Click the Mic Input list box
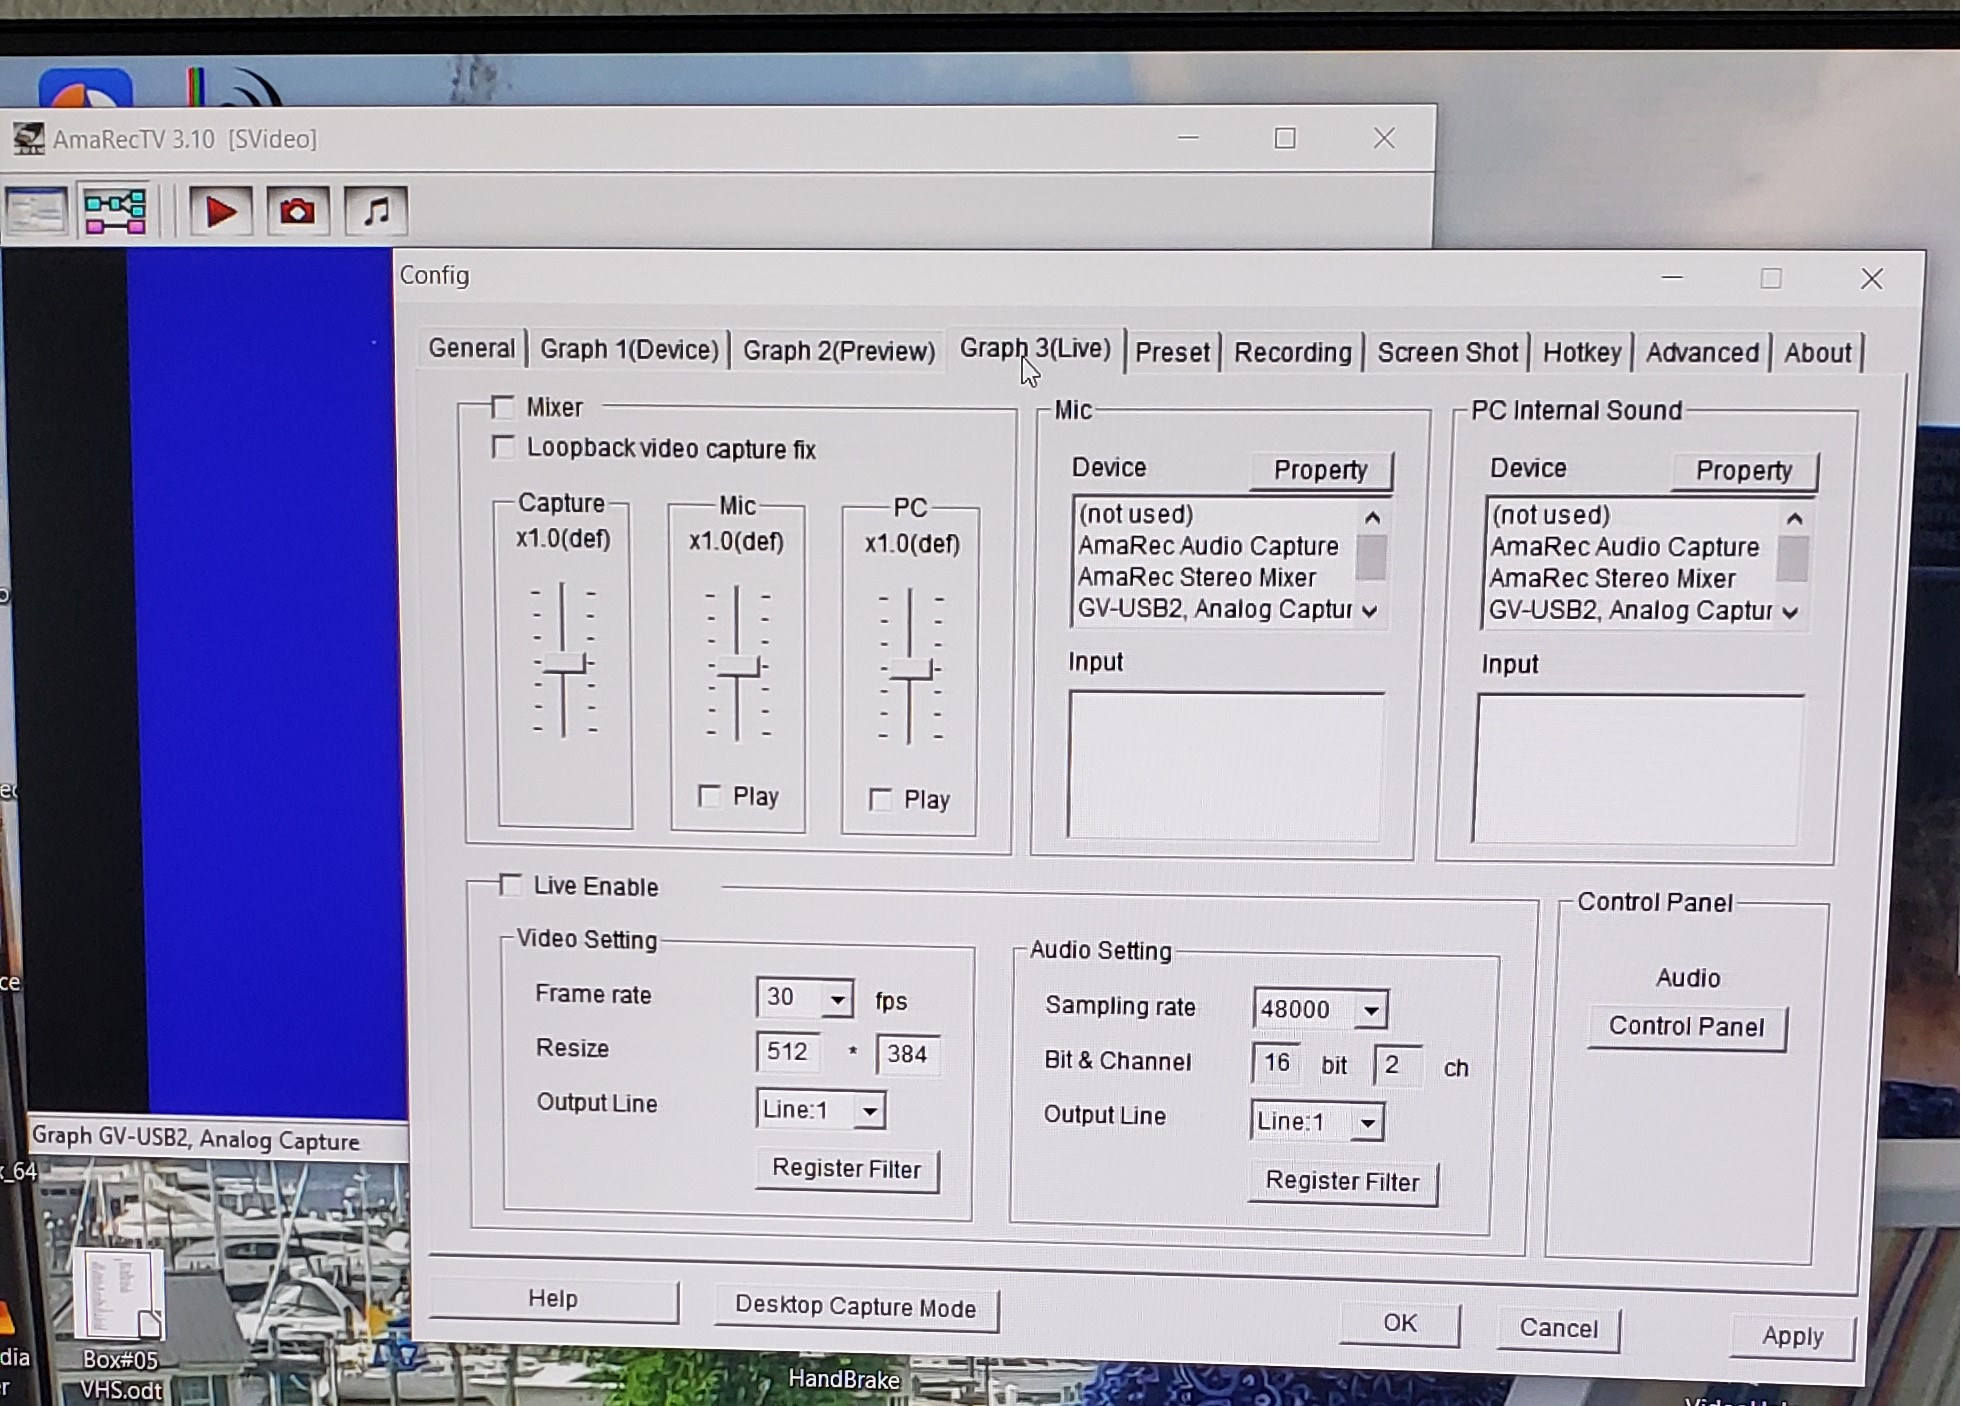 (x=1226, y=764)
